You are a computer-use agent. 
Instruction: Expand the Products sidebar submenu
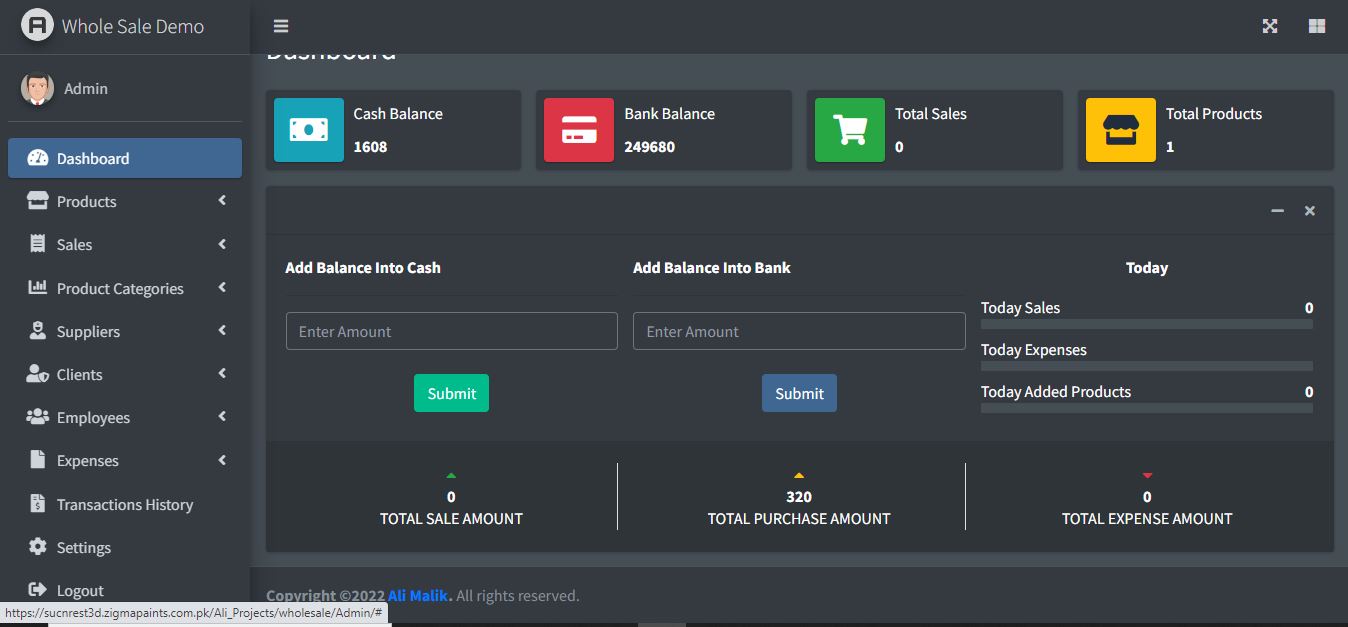(x=124, y=201)
